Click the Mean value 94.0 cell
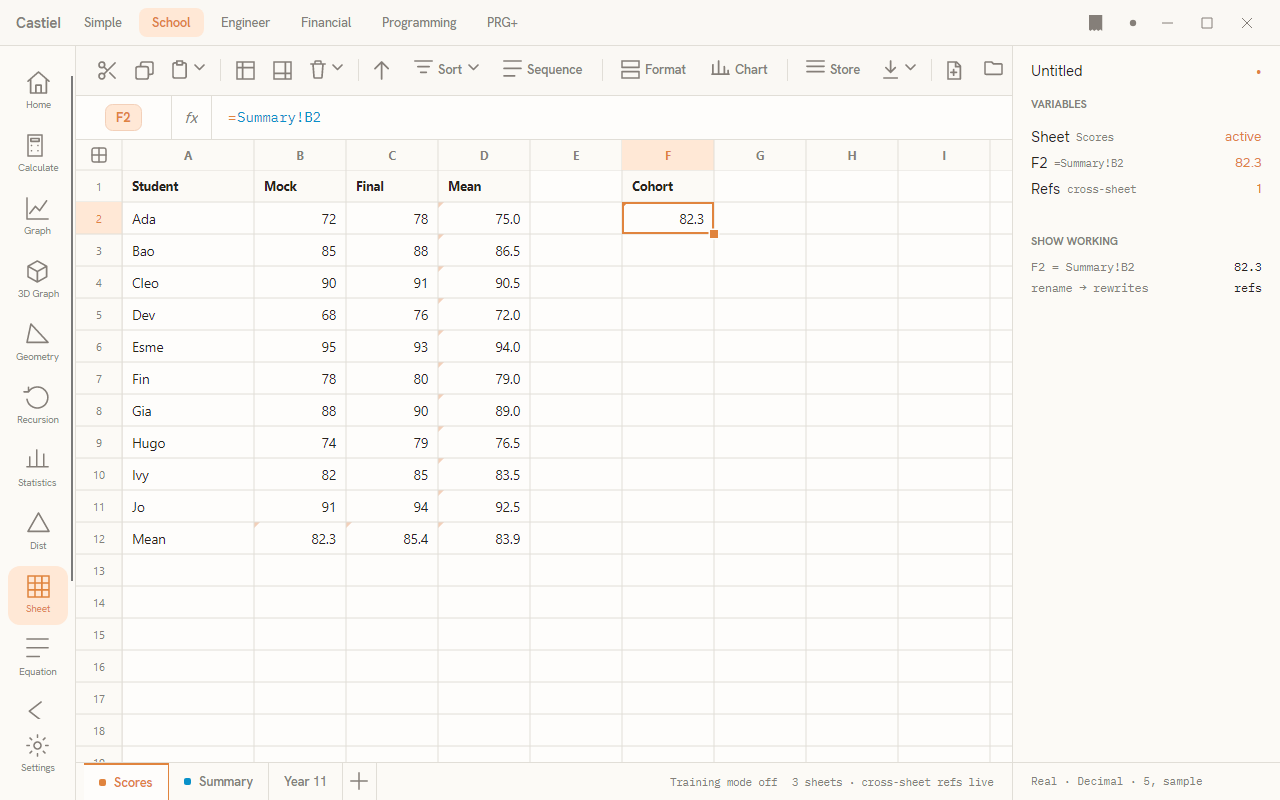Viewport: 1280px width, 800px height. coord(484,347)
